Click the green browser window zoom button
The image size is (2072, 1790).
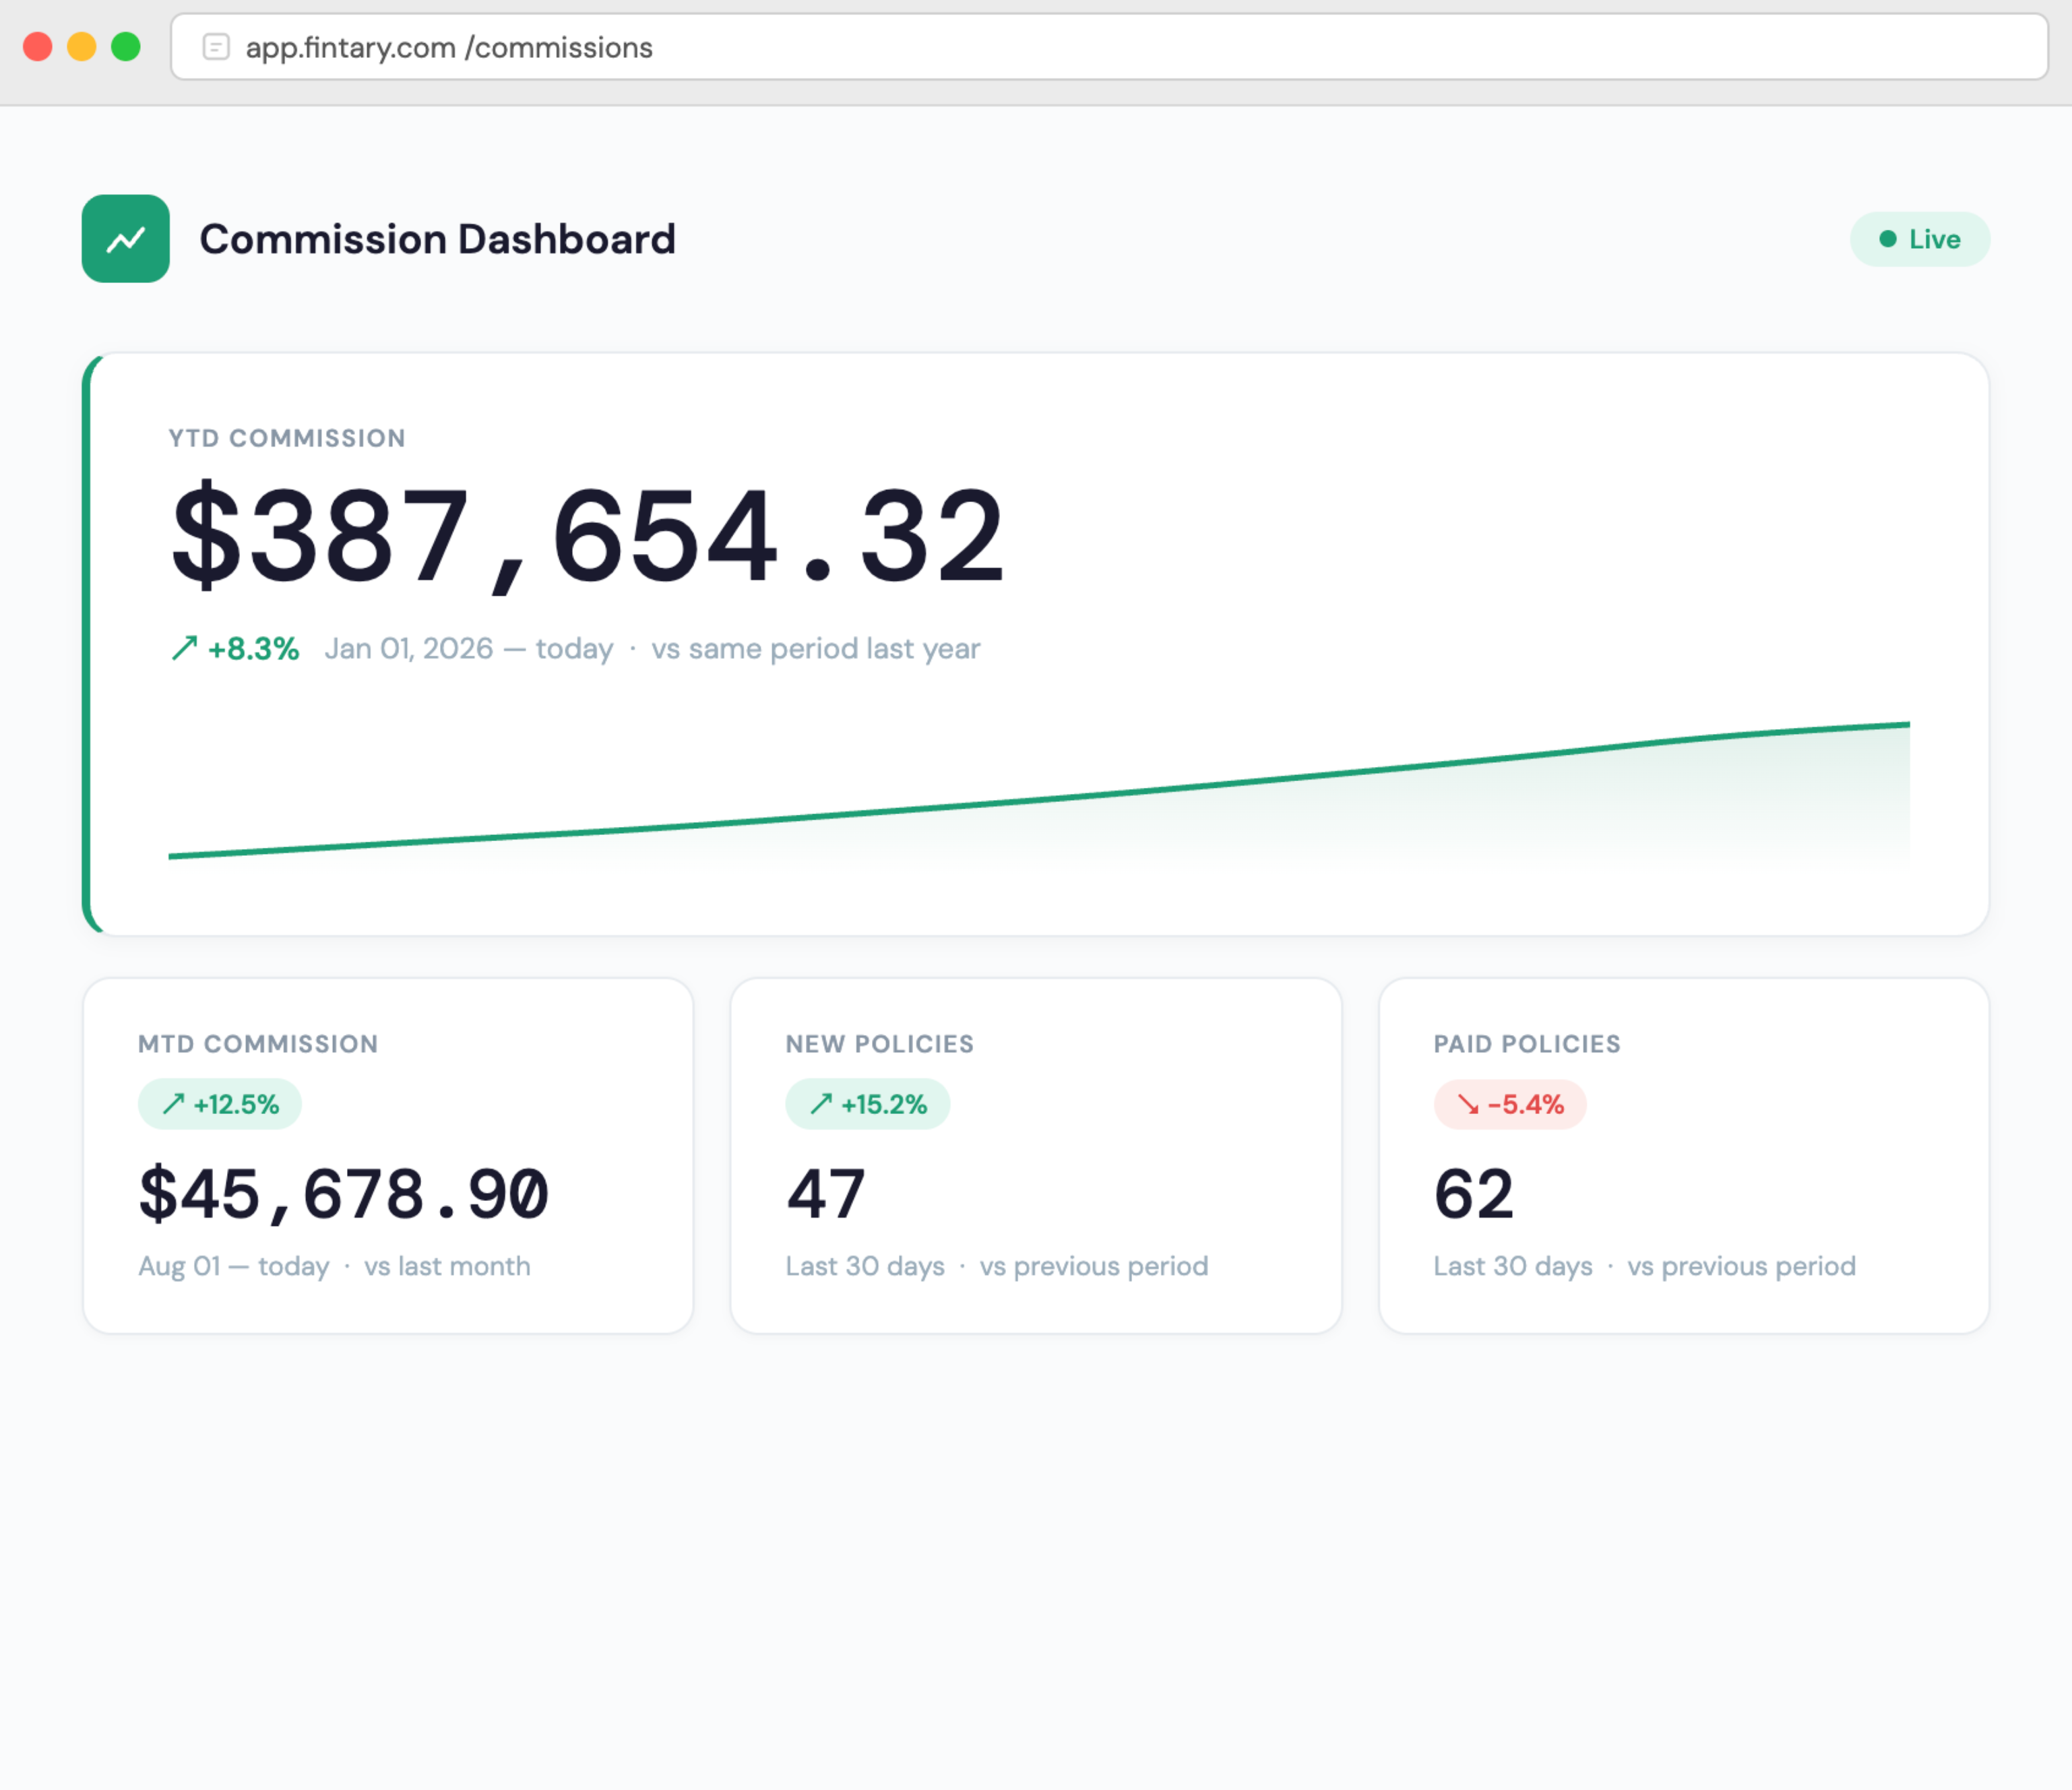[x=125, y=47]
